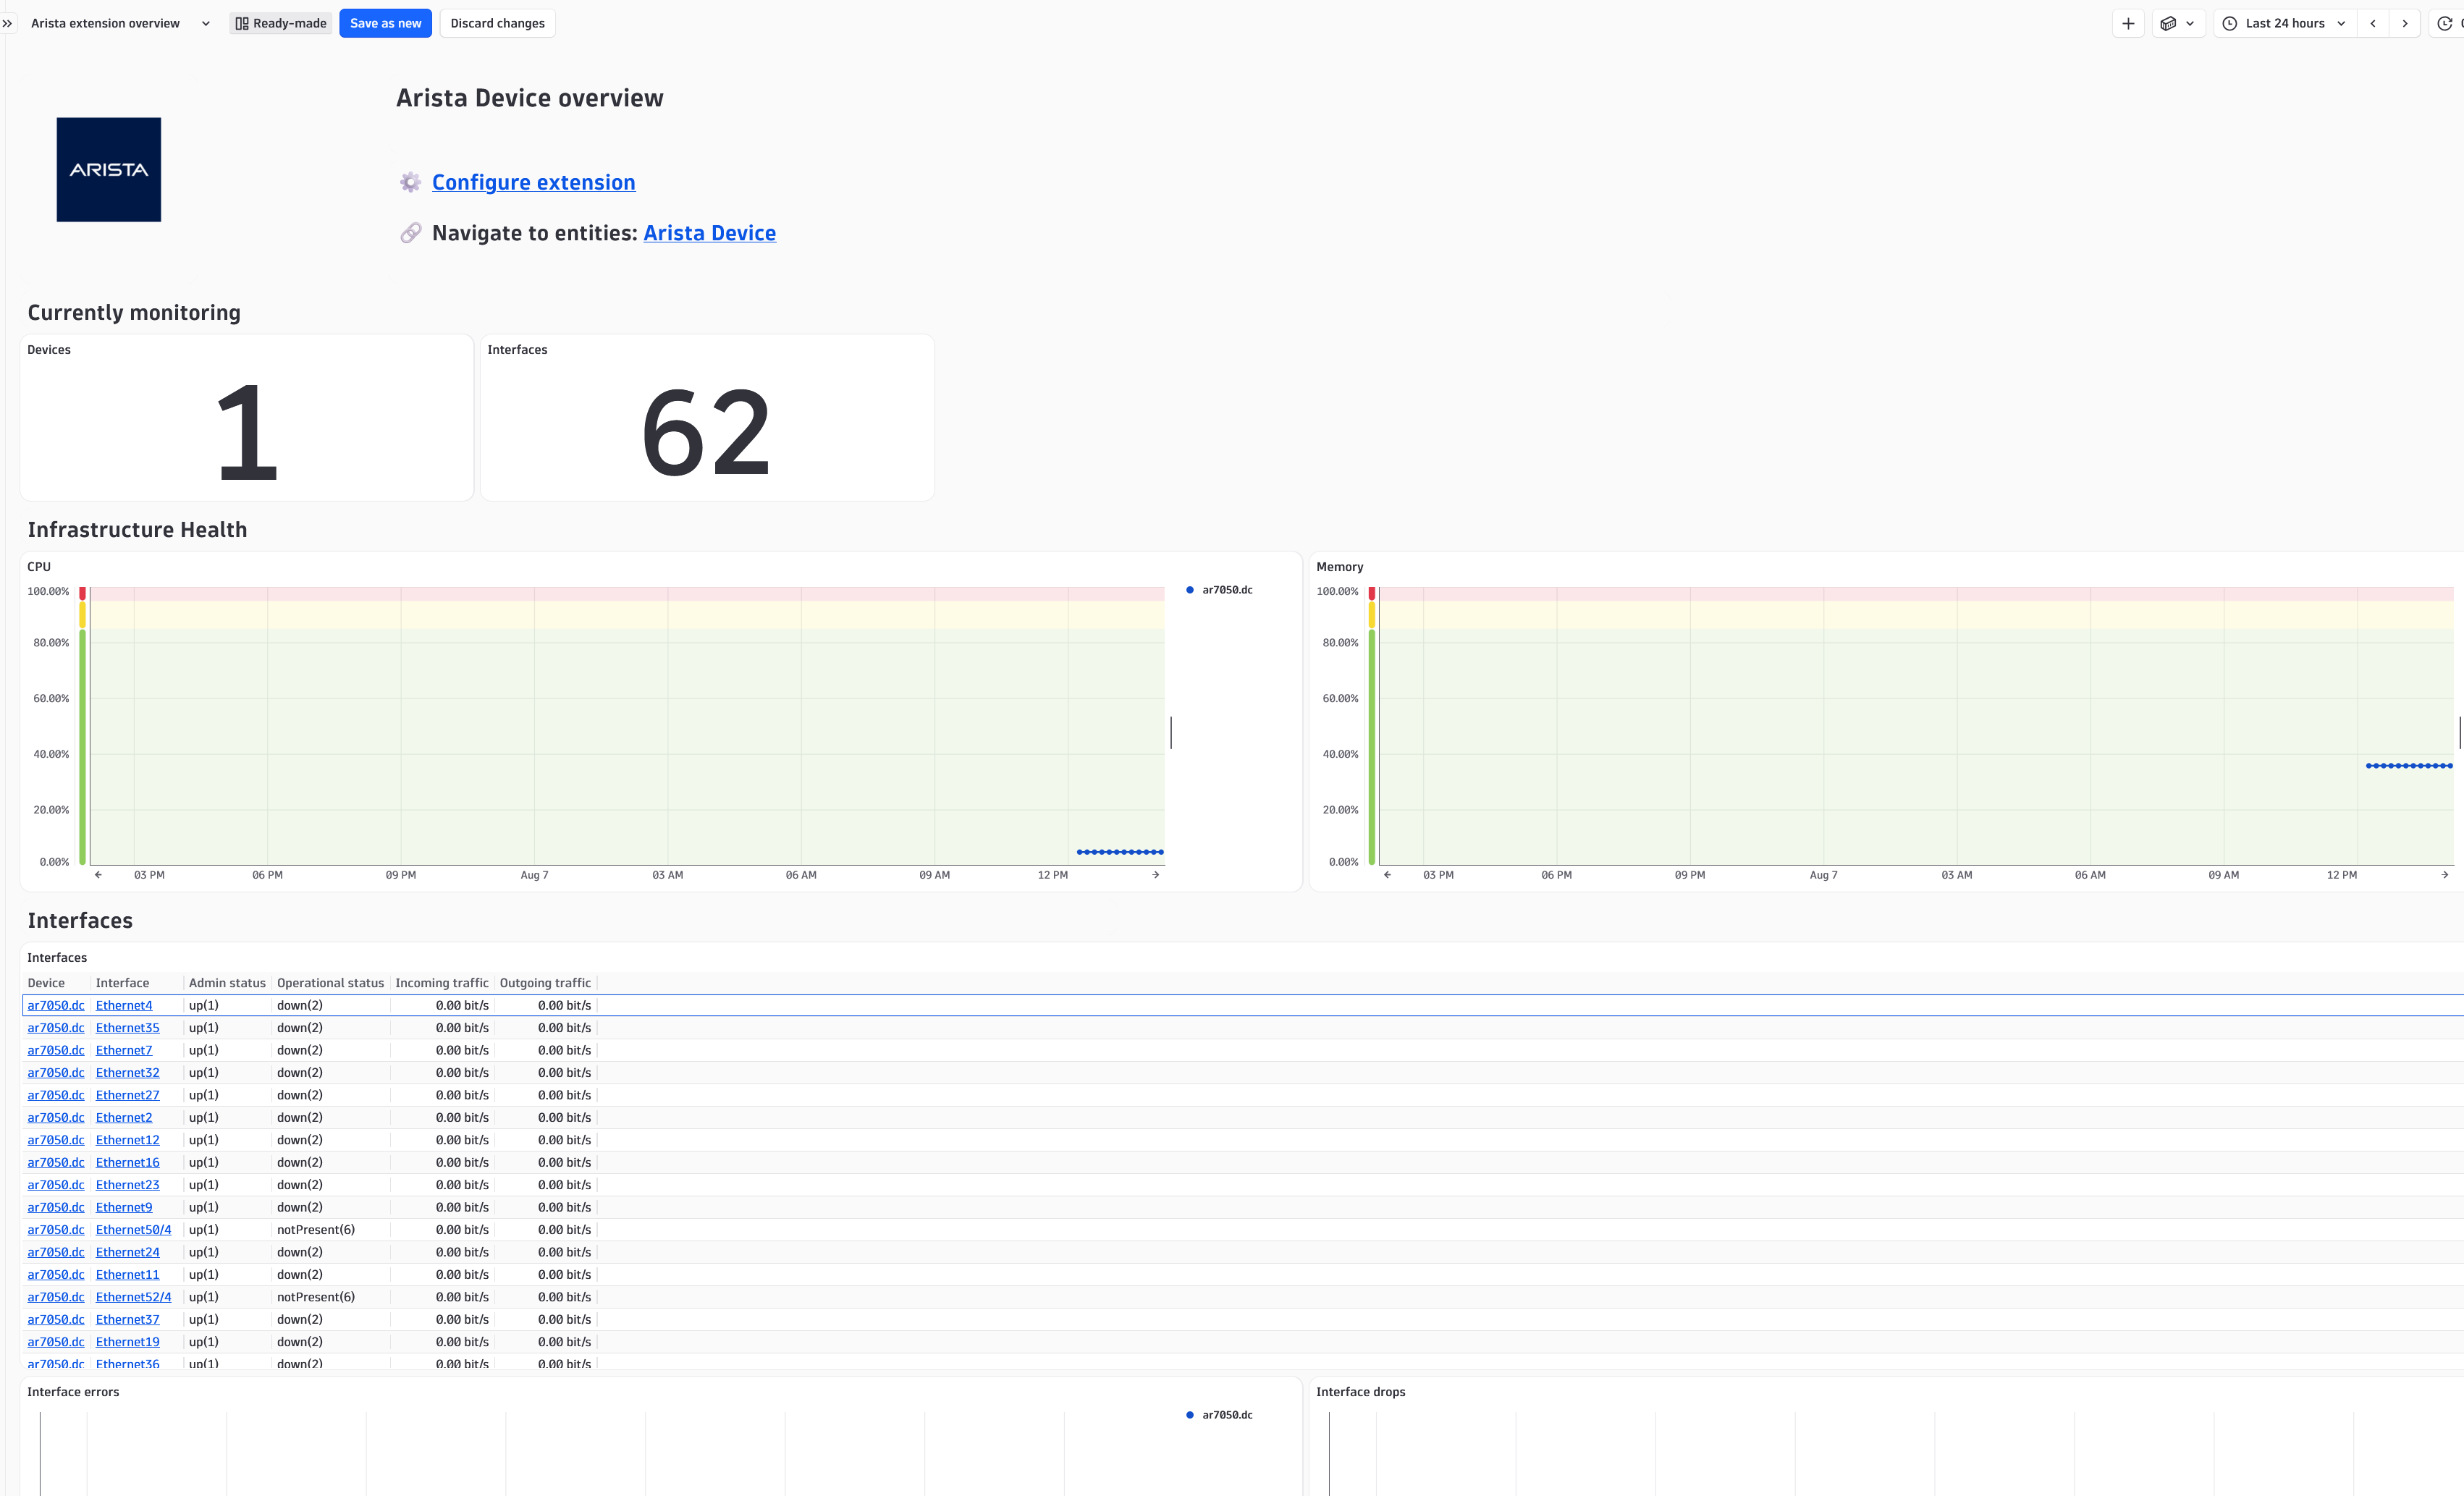Expand the collapsed sidebar with double chevron
2464x1496 pixels.
(x=7, y=23)
